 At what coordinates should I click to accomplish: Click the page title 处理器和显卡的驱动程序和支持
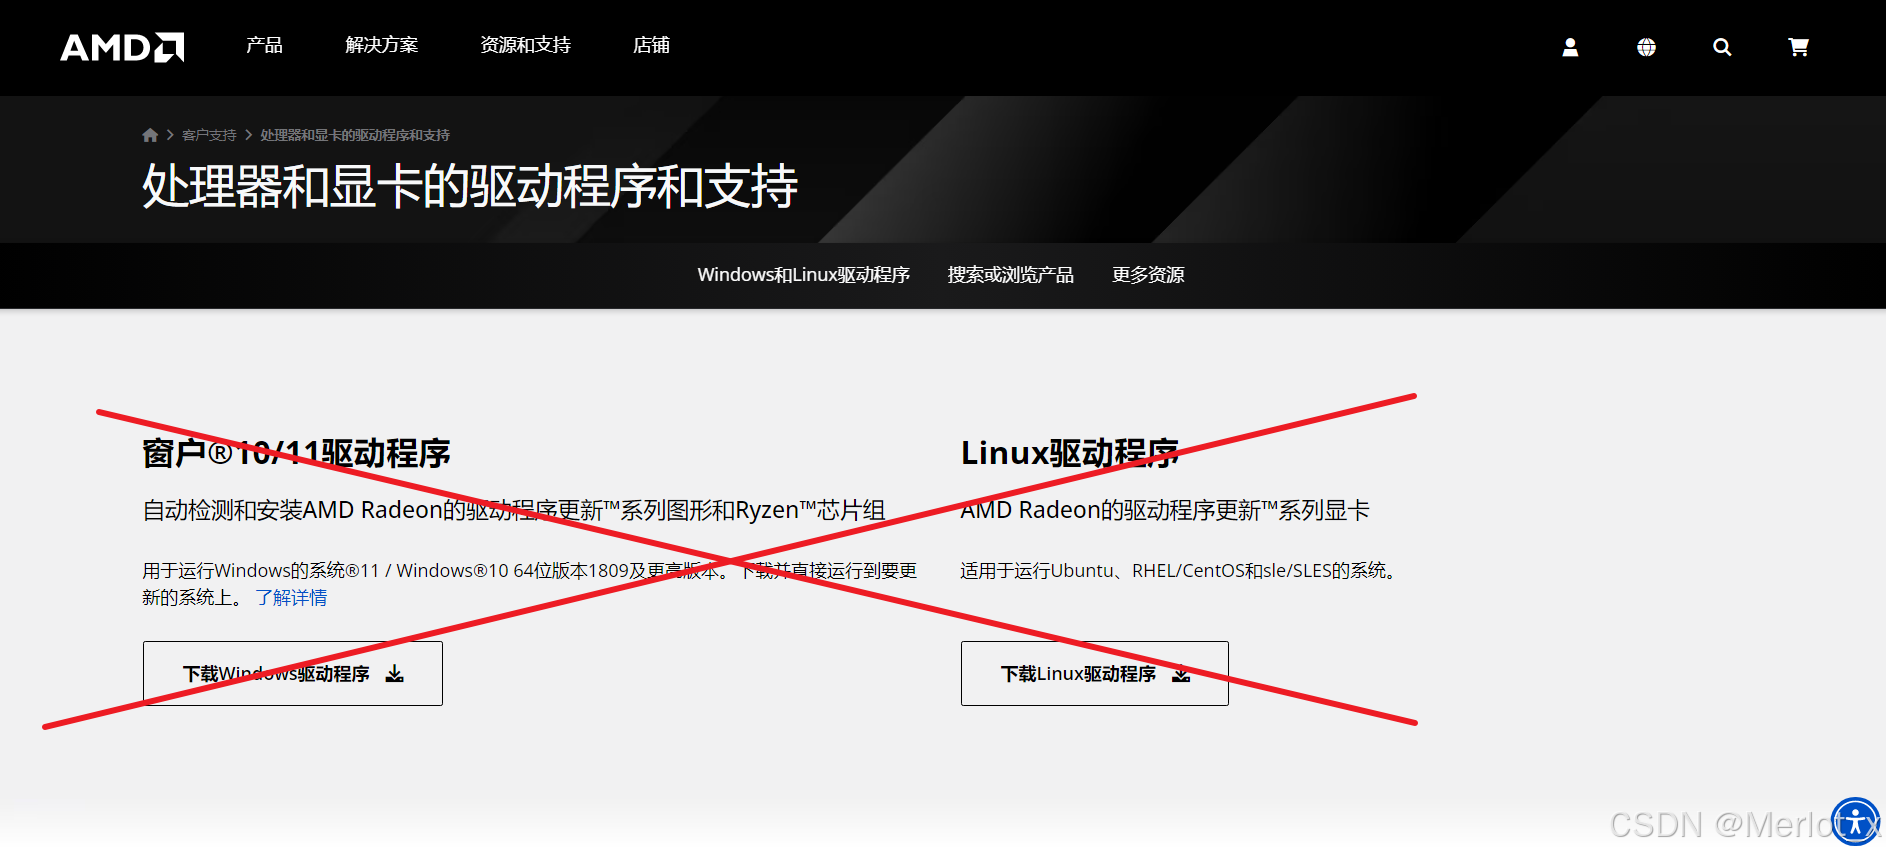coord(470,186)
